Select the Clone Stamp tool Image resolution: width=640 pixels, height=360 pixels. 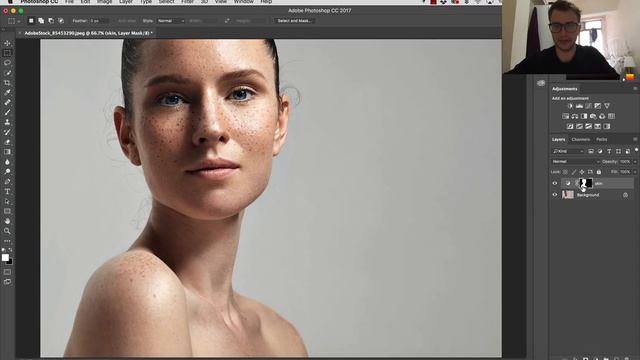pos(7,122)
